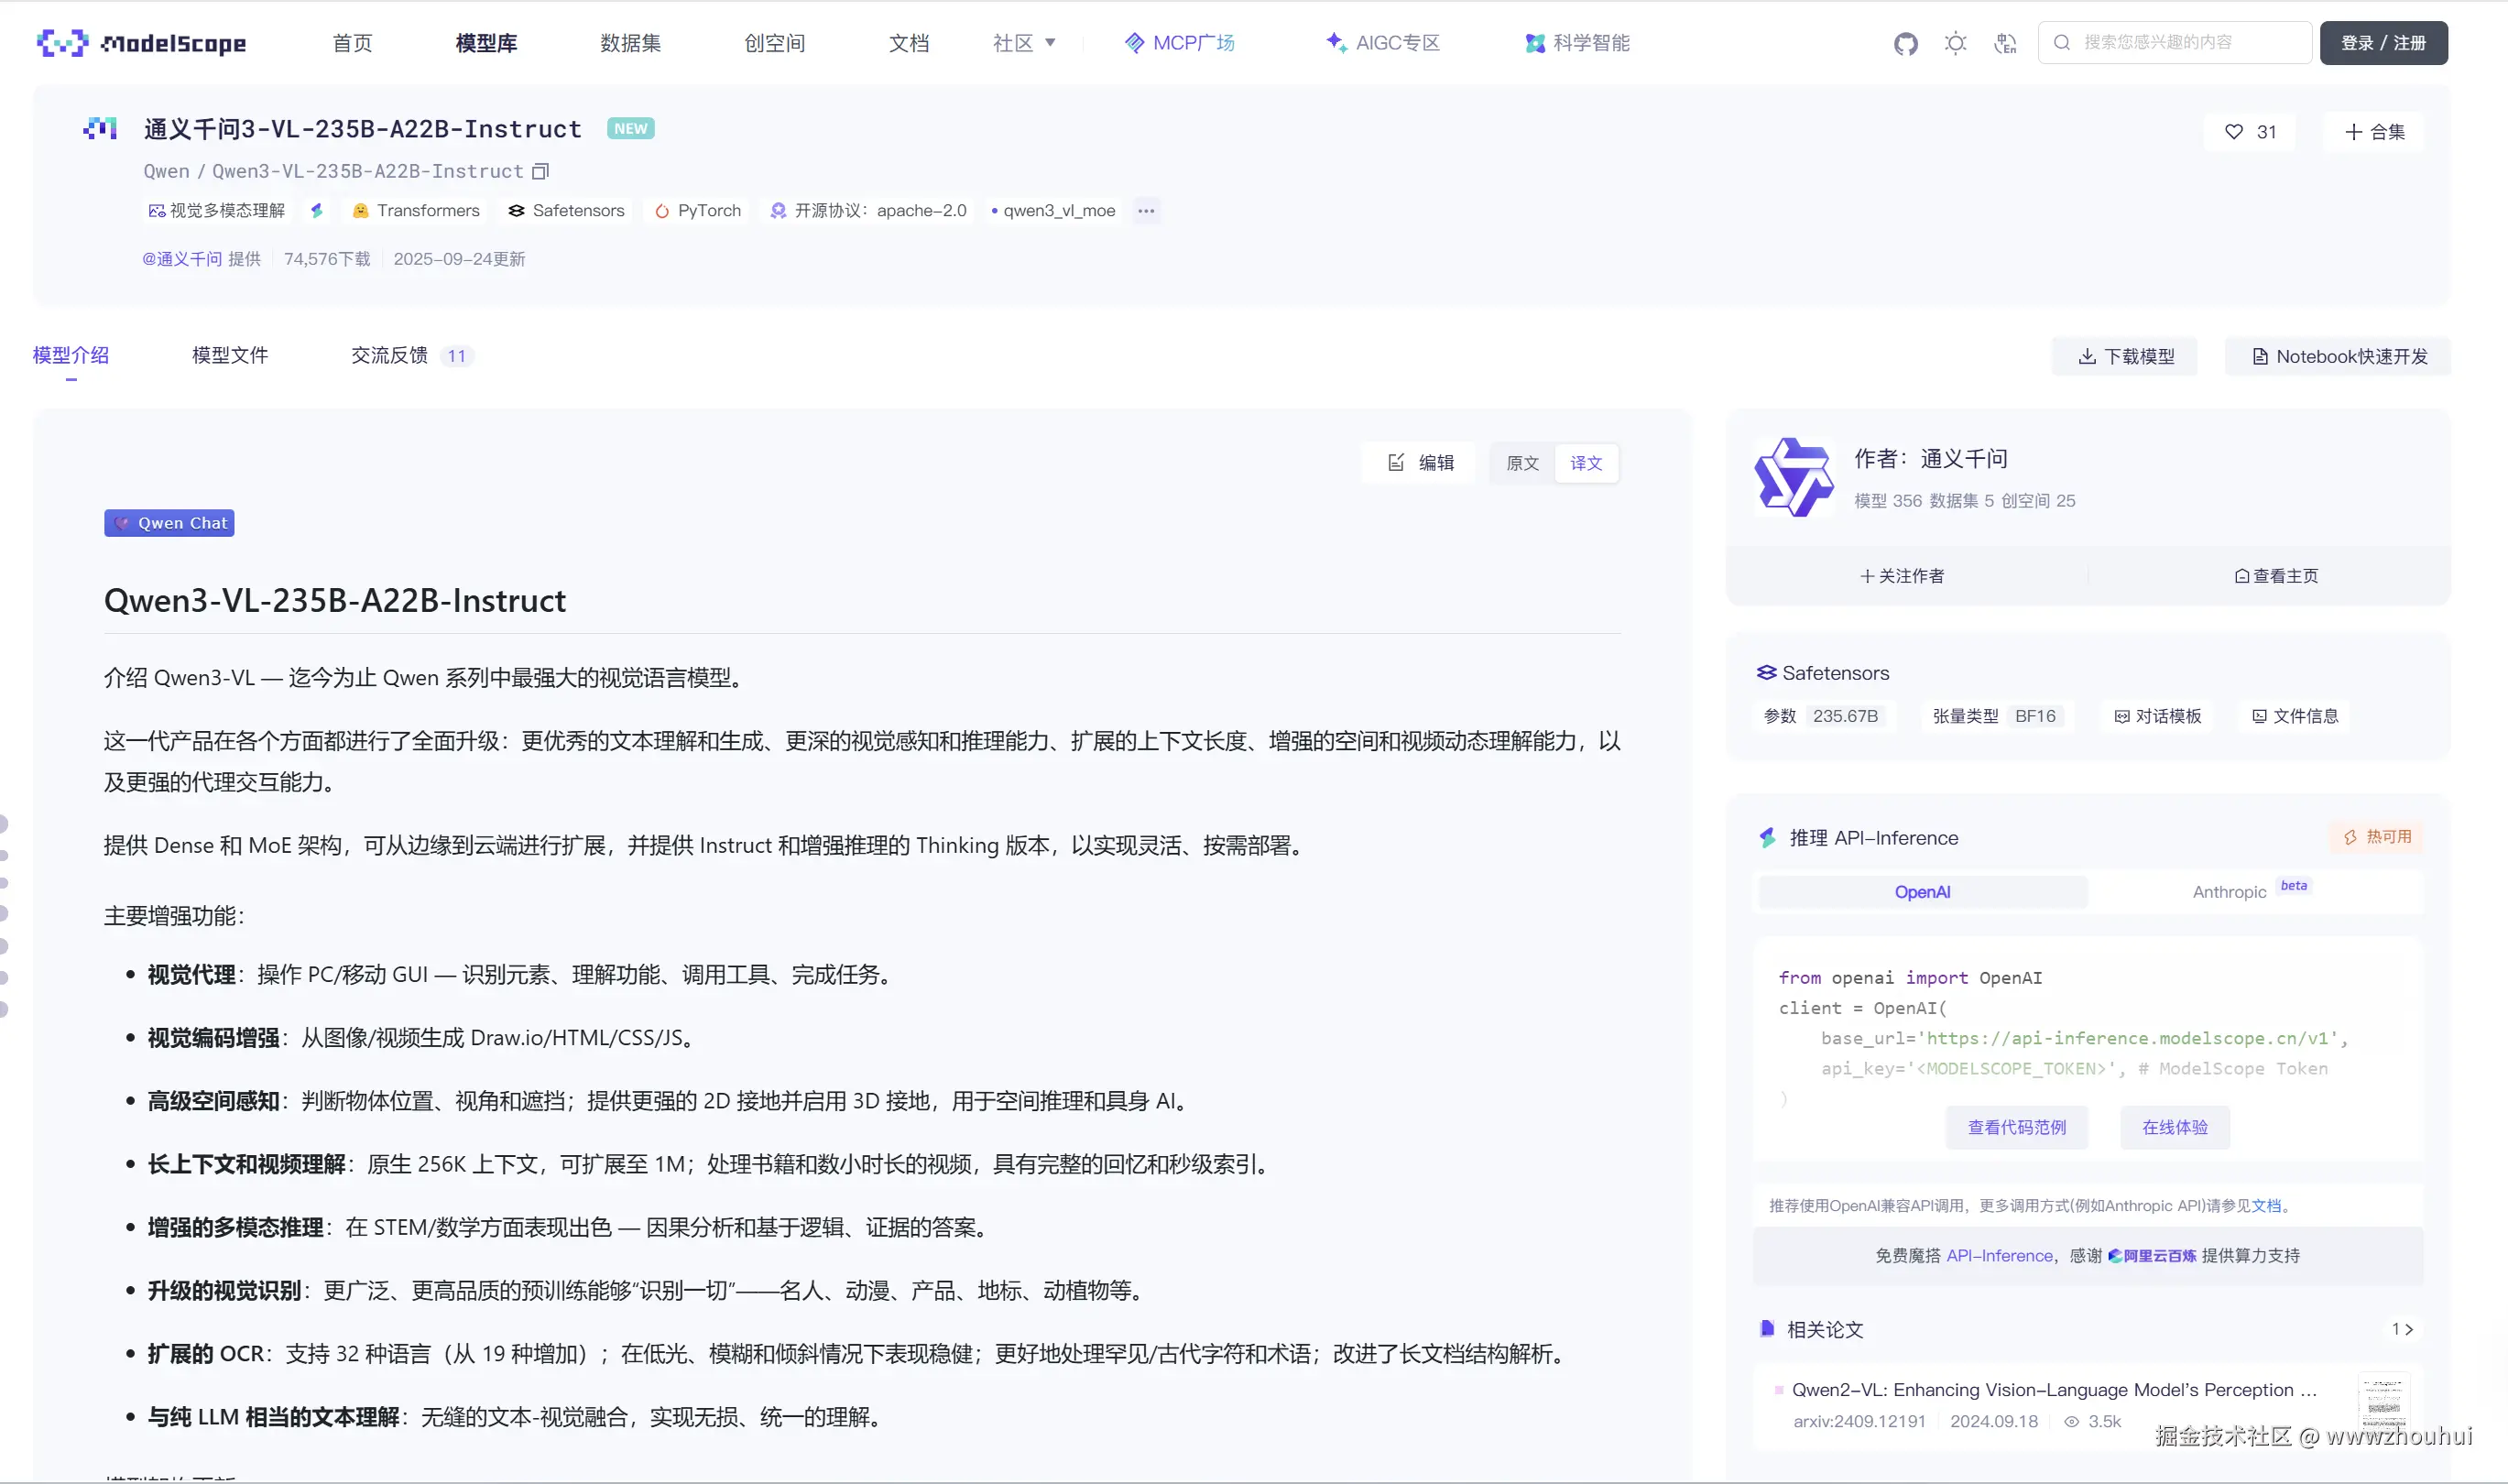Copy model ID next to Qwen3-VL-235B-A22B-Instruct path
This screenshot has width=2508, height=1484.
(x=541, y=171)
